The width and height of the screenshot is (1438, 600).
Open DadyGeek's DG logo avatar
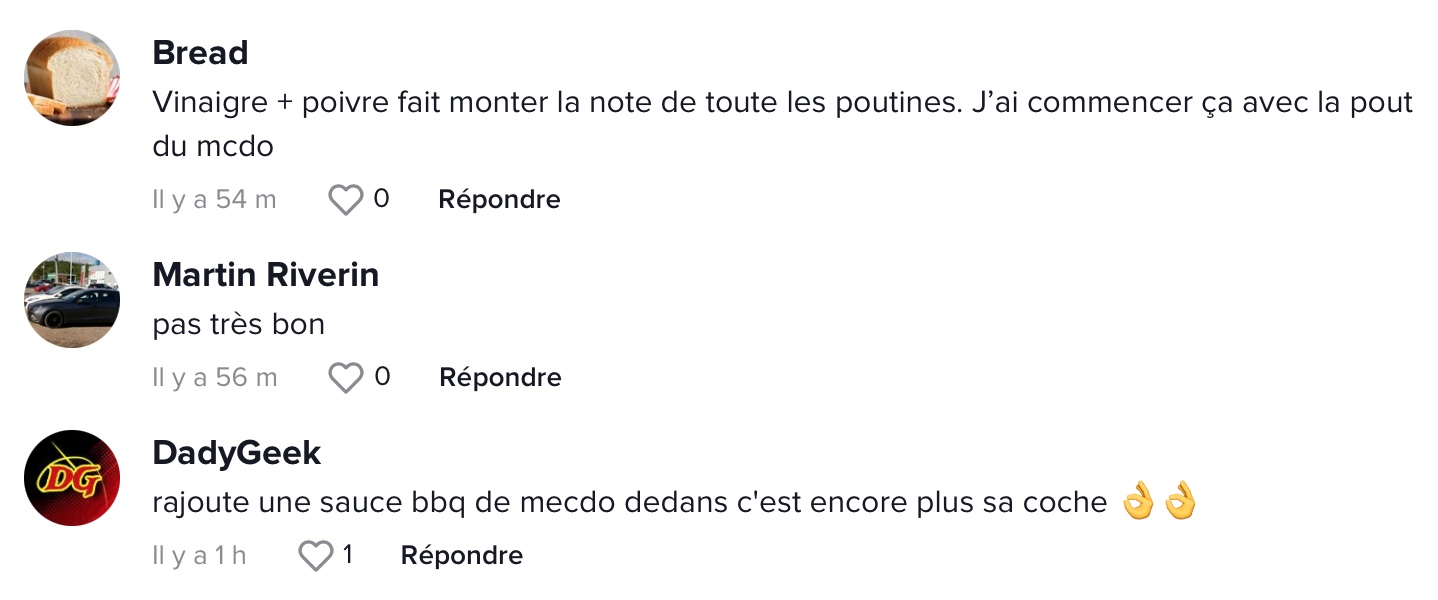(x=72, y=478)
